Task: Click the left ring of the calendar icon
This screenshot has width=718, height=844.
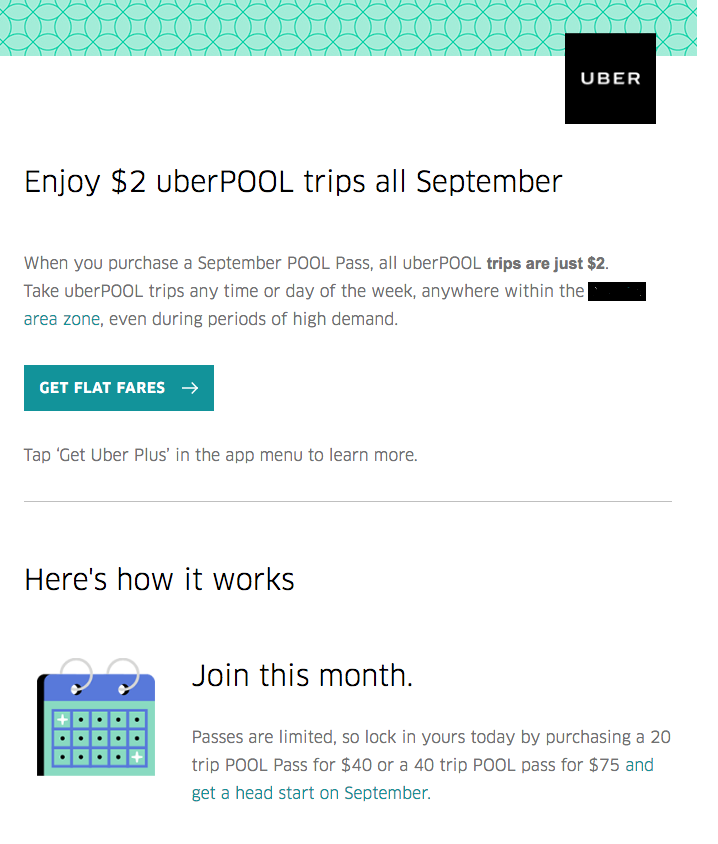Action: pos(75,675)
